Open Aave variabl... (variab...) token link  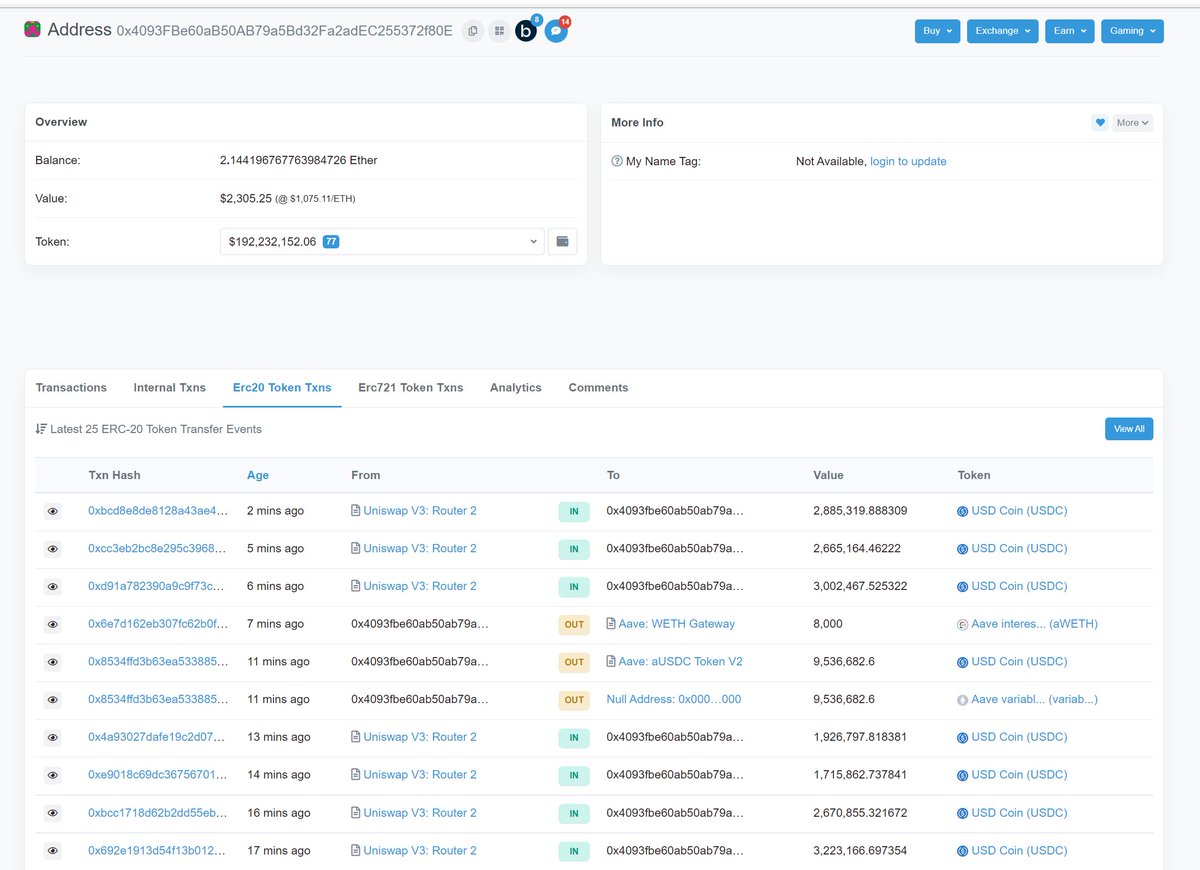[x=1034, y=700]
